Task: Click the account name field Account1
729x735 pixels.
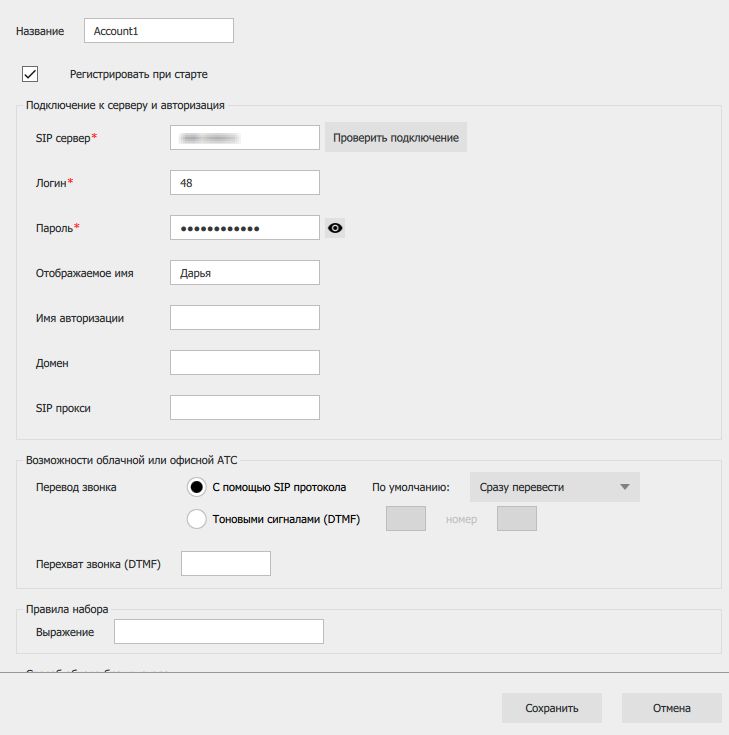Action: [158, 31]
